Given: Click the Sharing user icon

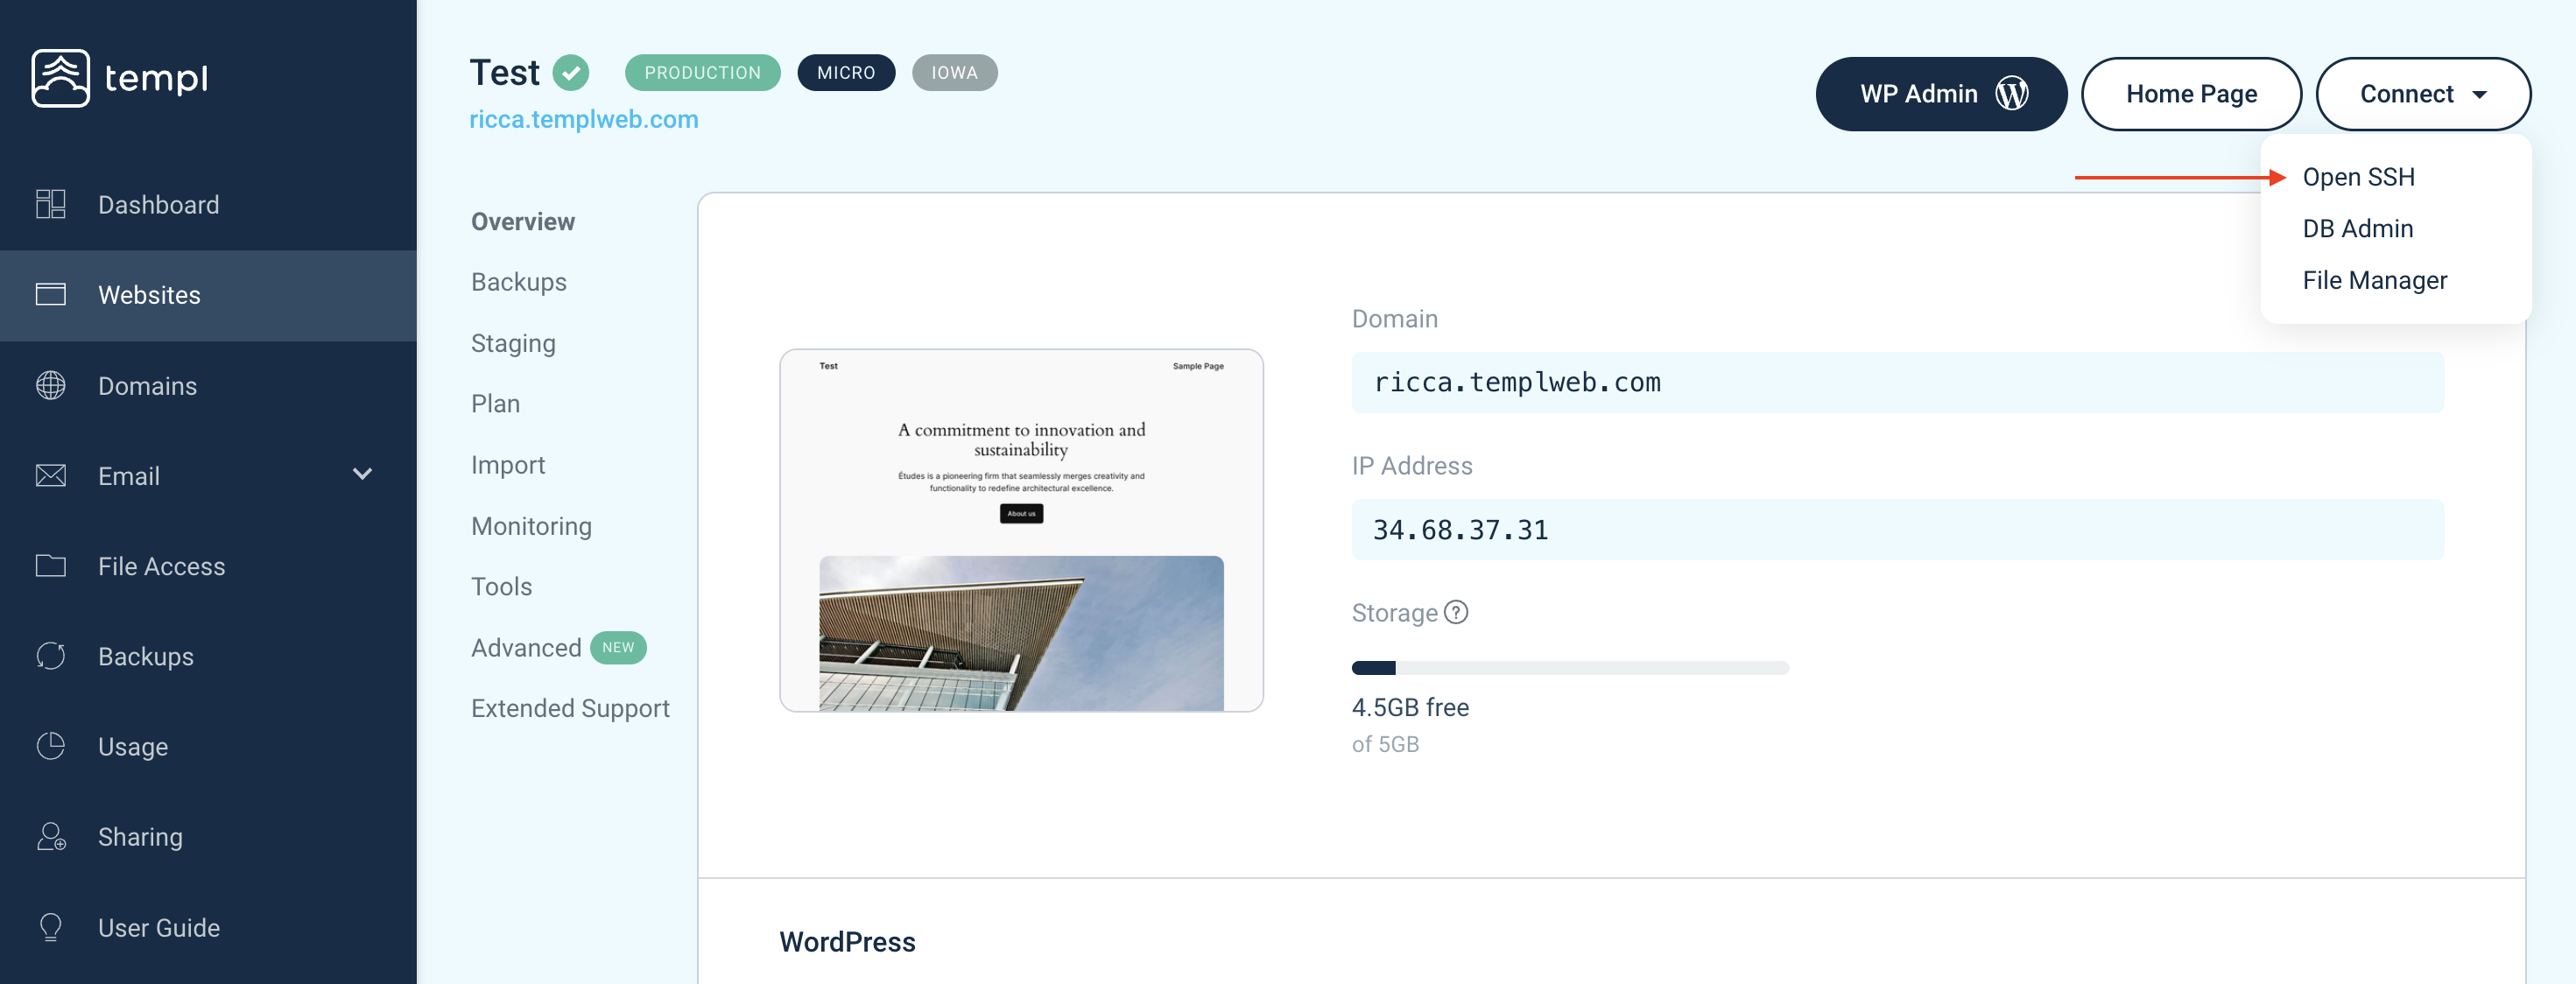Looking at the screenshot, I should pyautogui.click(x=51, y=836).
